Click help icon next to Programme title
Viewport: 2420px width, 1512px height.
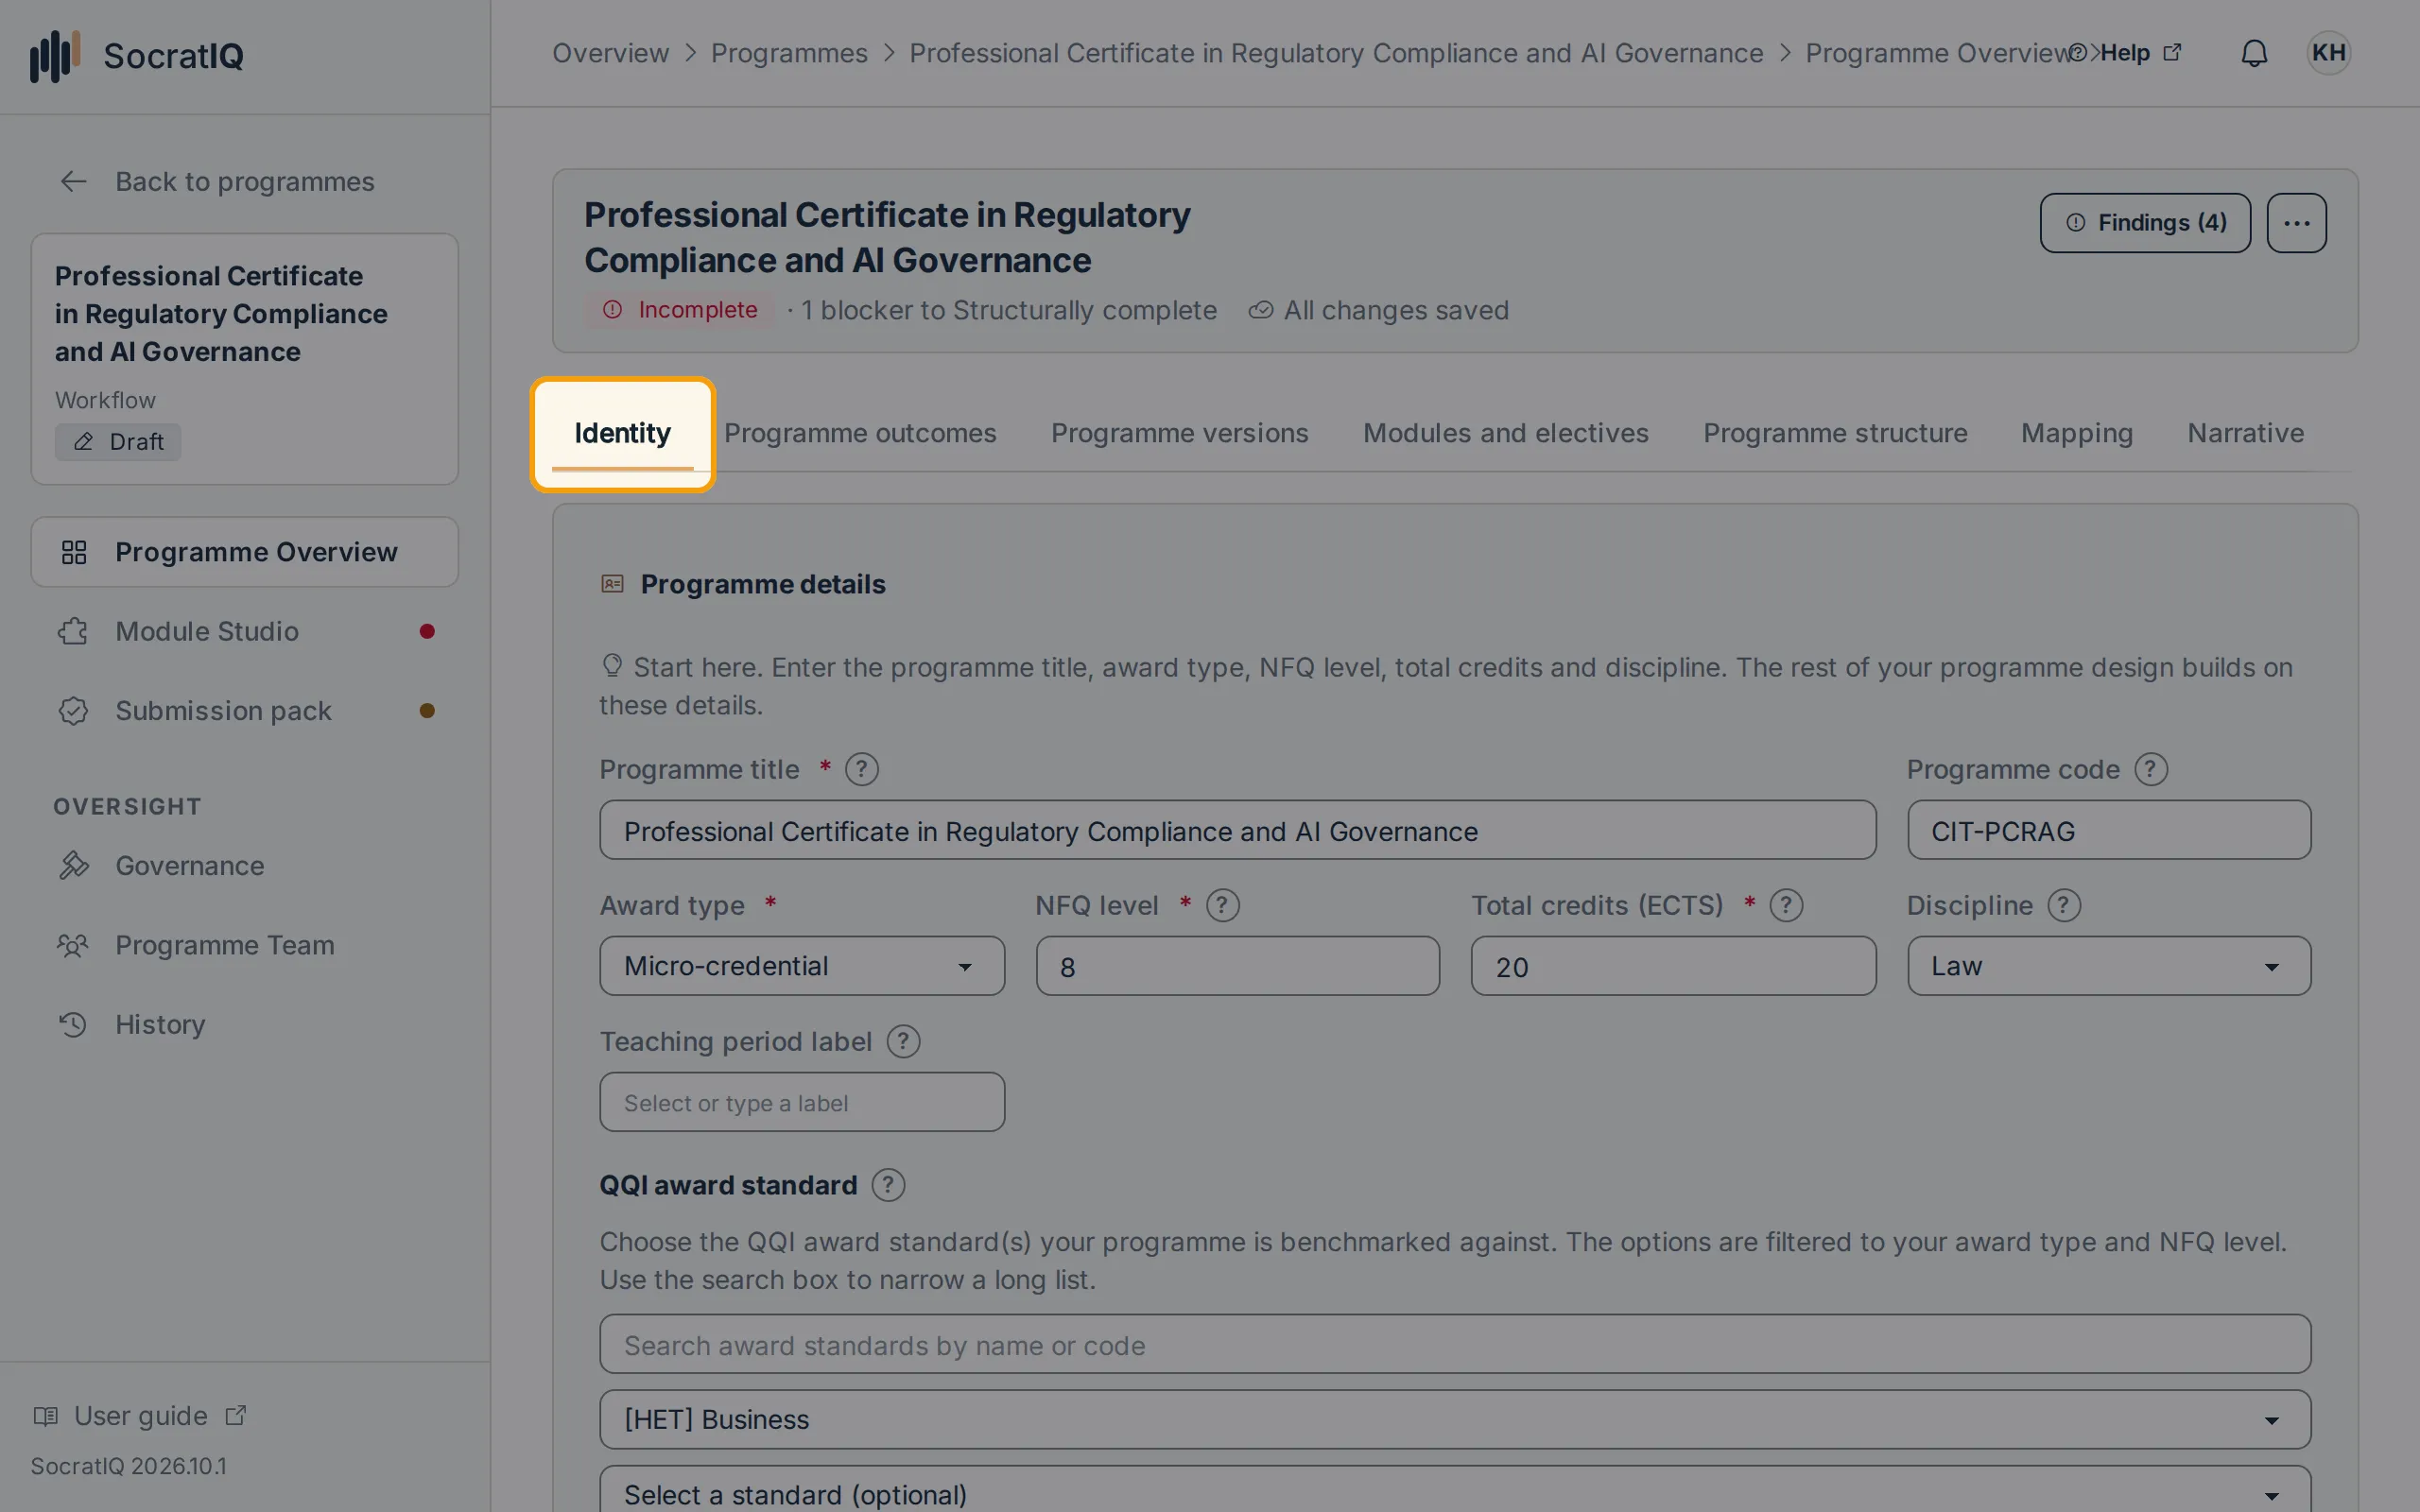[861, 769]
